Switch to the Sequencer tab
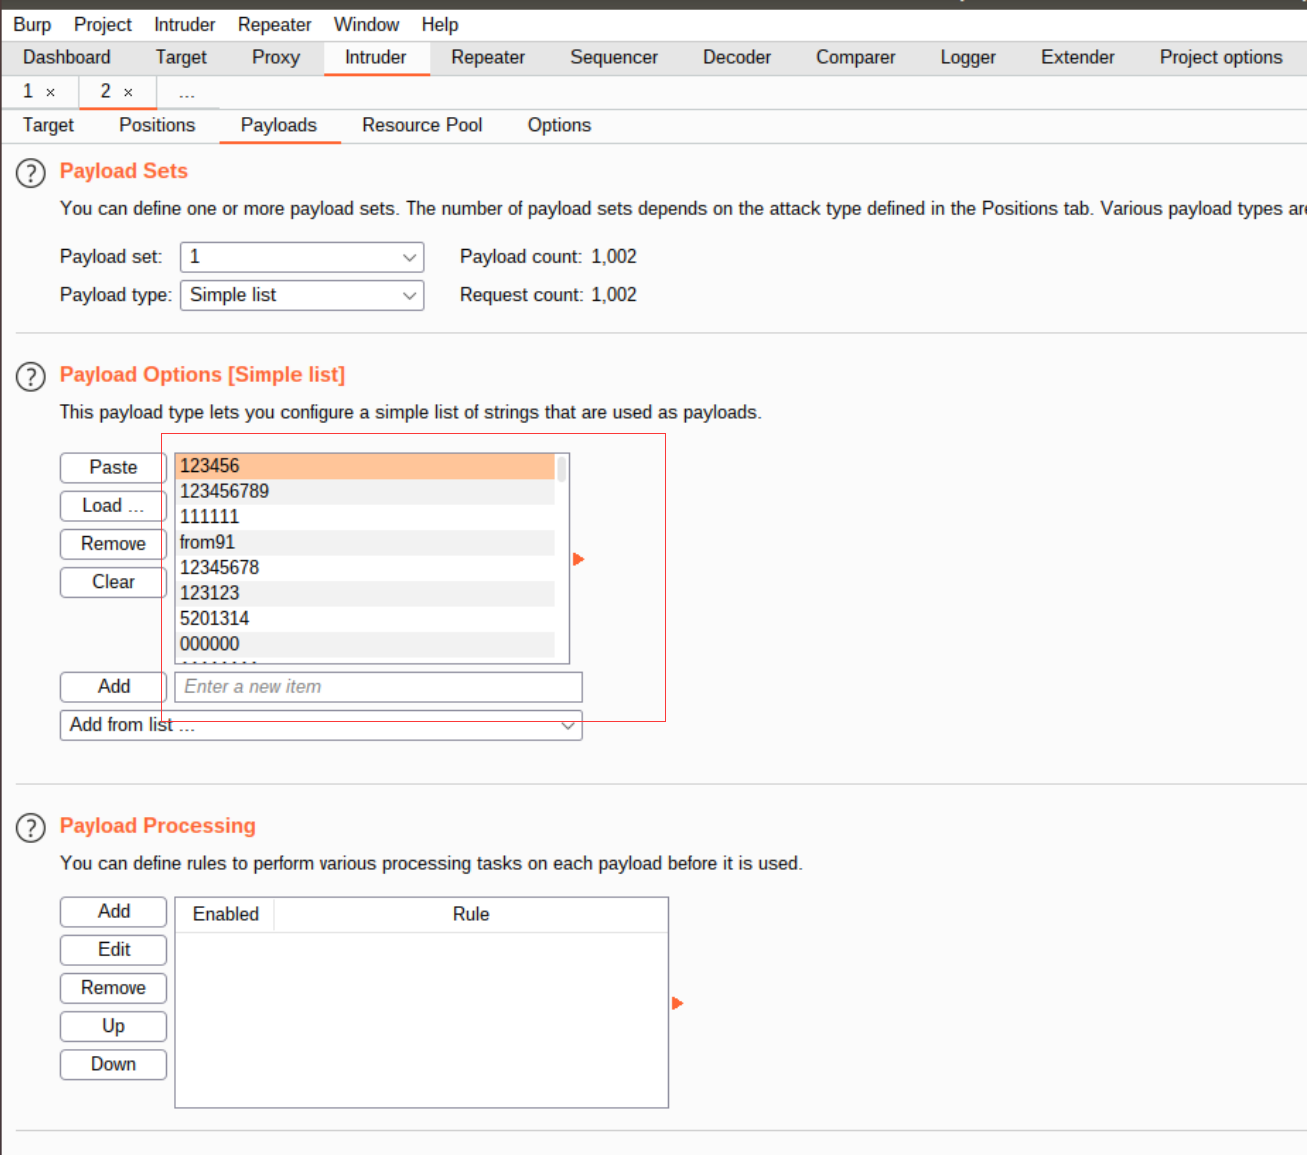This screenshot has height=1155, width=1307. [x=614, y=58]
